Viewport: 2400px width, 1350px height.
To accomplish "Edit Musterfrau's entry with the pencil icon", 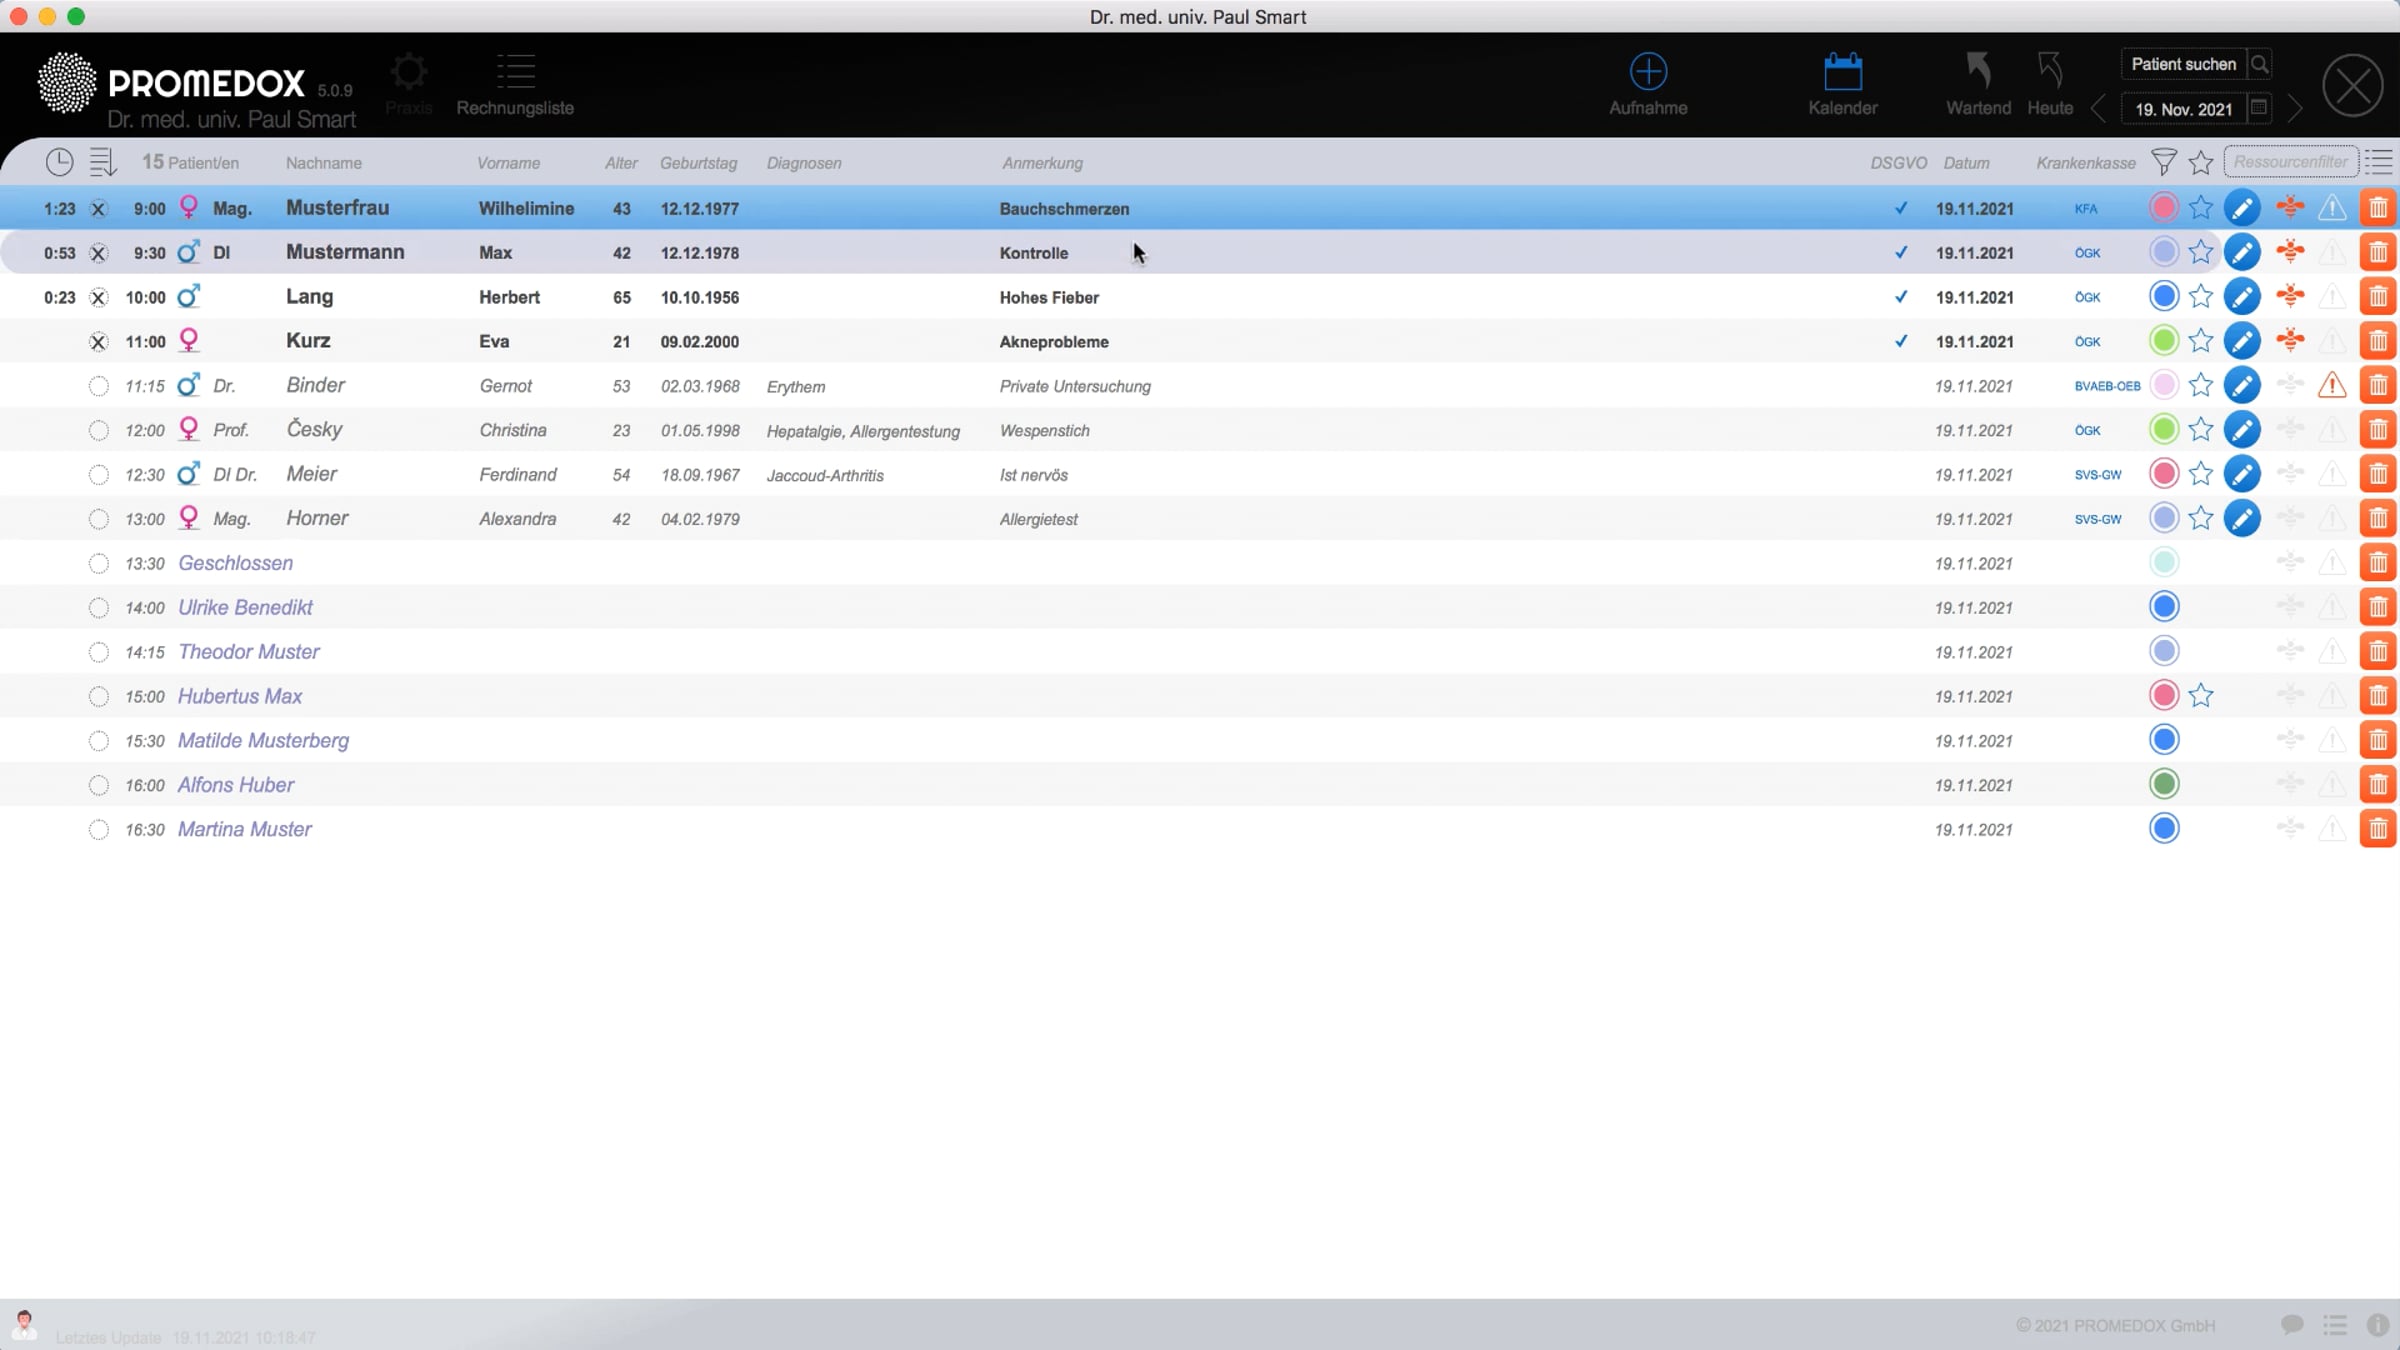I will [2242, 208].
